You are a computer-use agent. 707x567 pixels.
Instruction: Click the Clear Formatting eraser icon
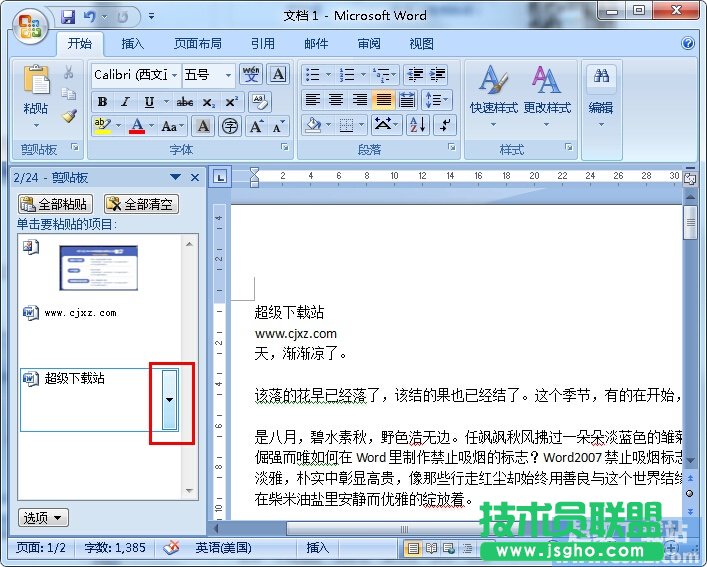(259, 101)
